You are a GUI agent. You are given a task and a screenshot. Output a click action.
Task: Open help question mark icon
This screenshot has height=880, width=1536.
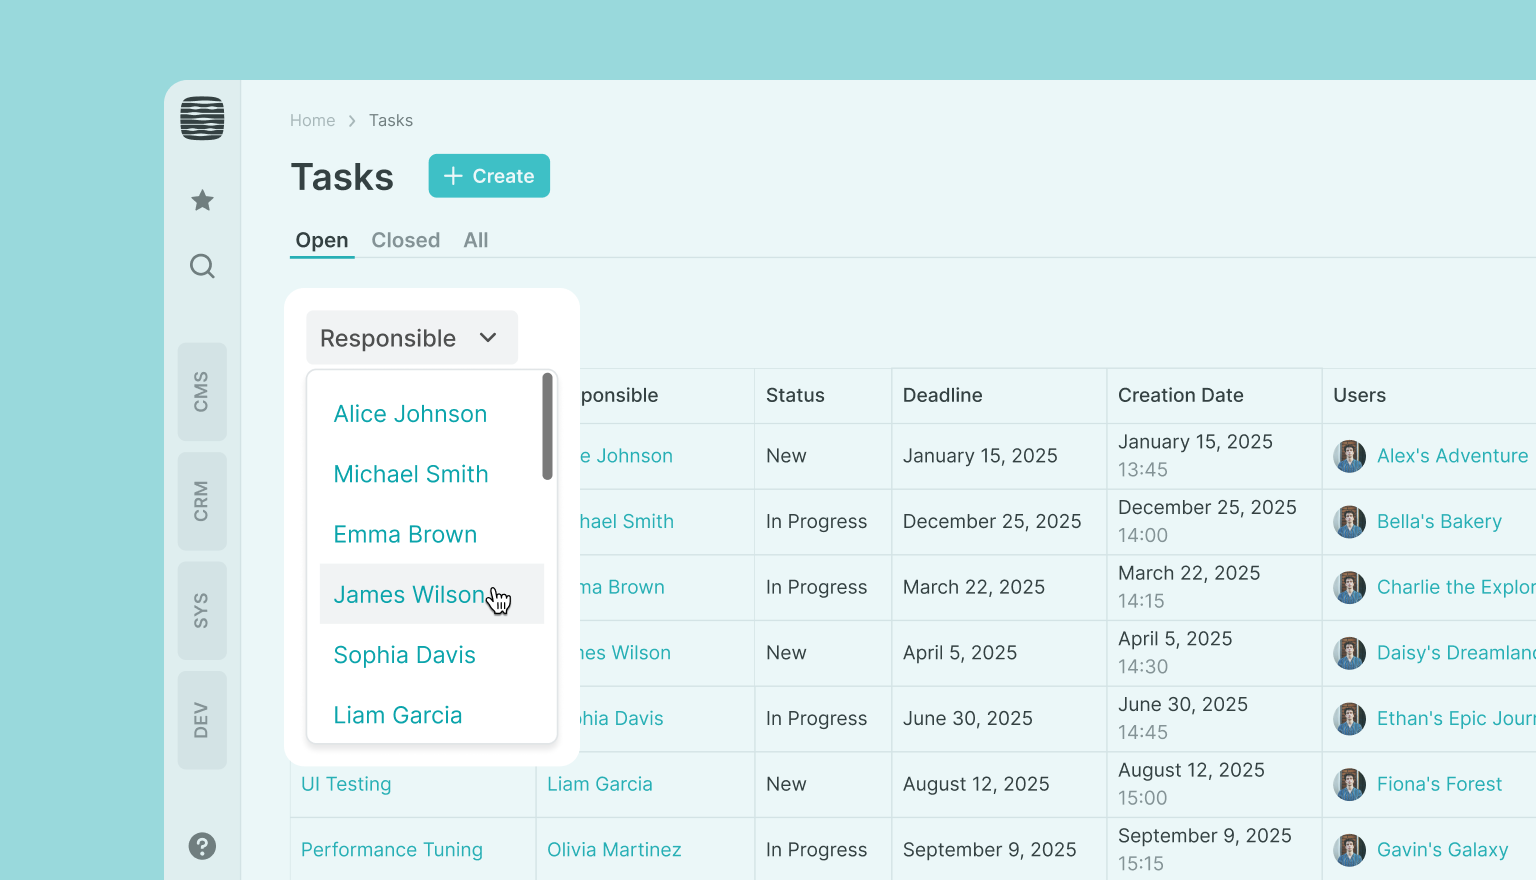(202, 846)
